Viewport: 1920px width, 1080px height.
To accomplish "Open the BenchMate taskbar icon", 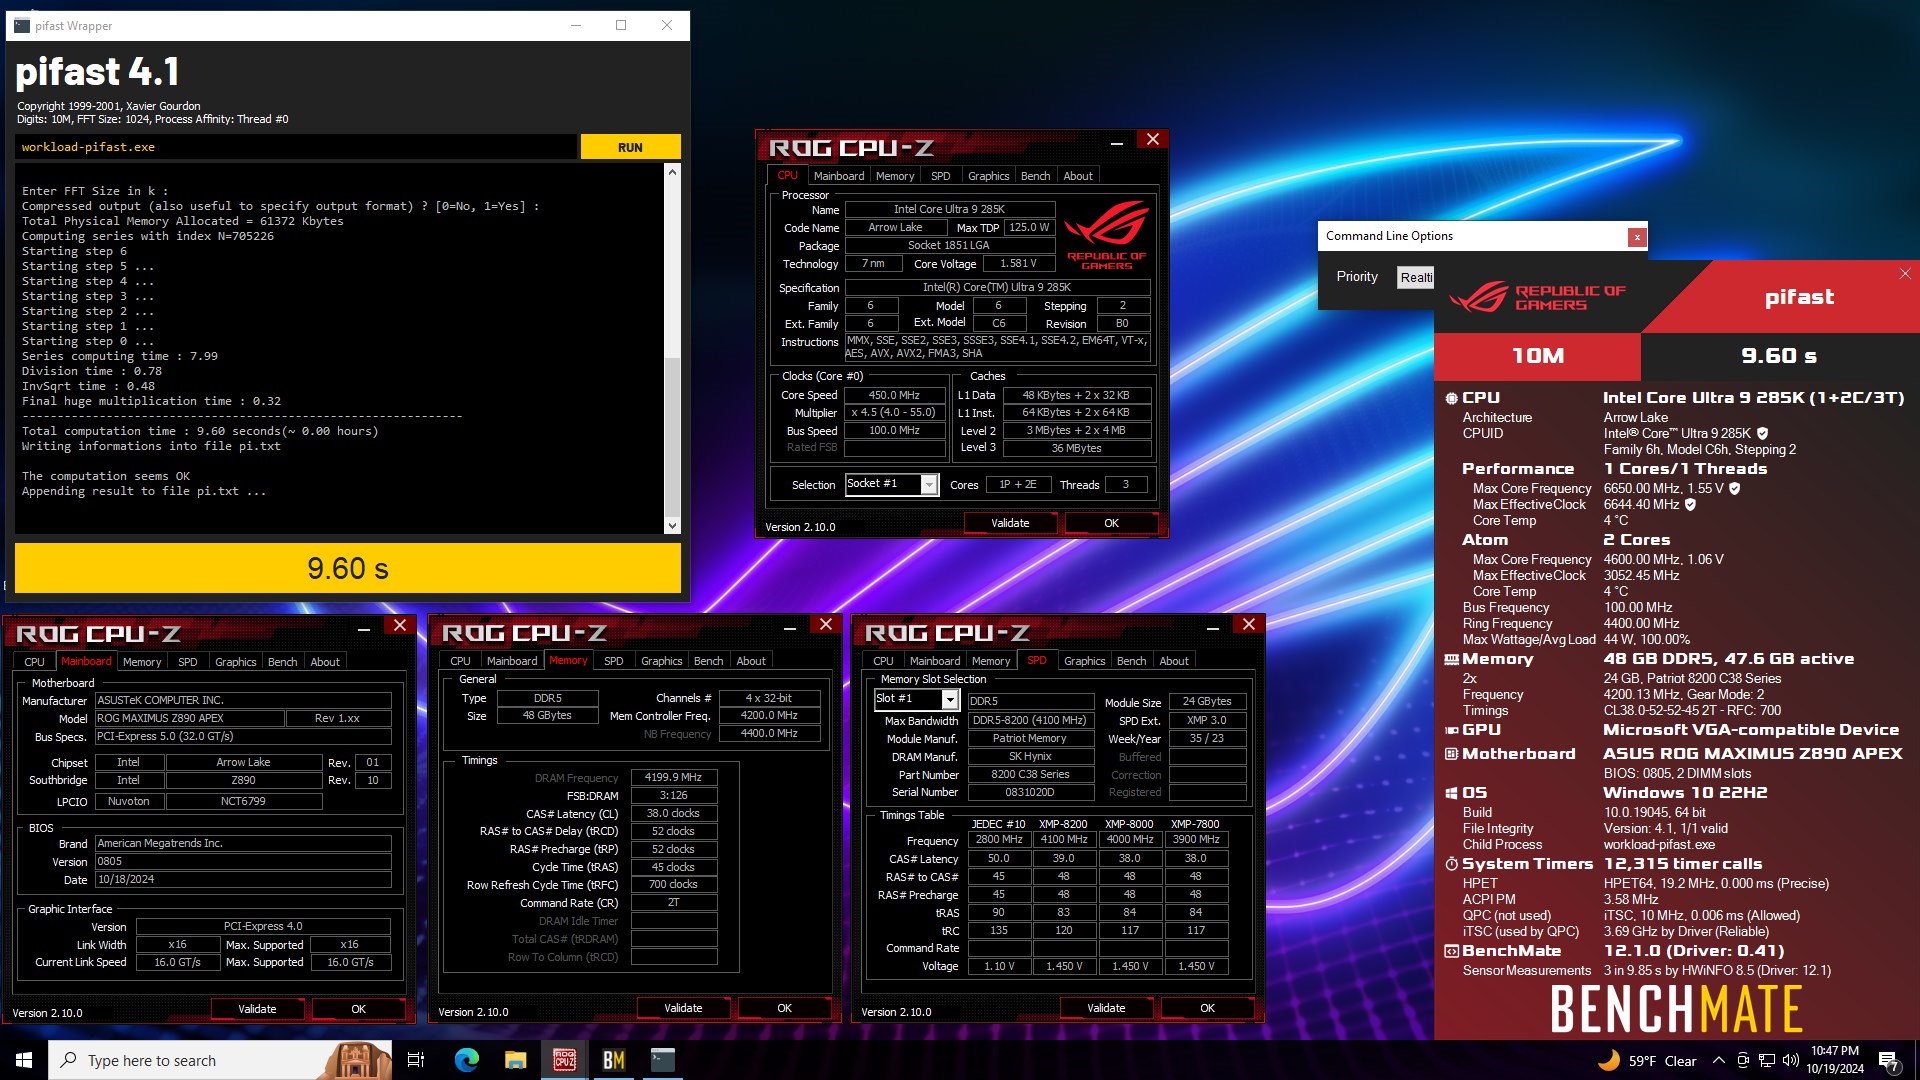I will click(613, 1060).
